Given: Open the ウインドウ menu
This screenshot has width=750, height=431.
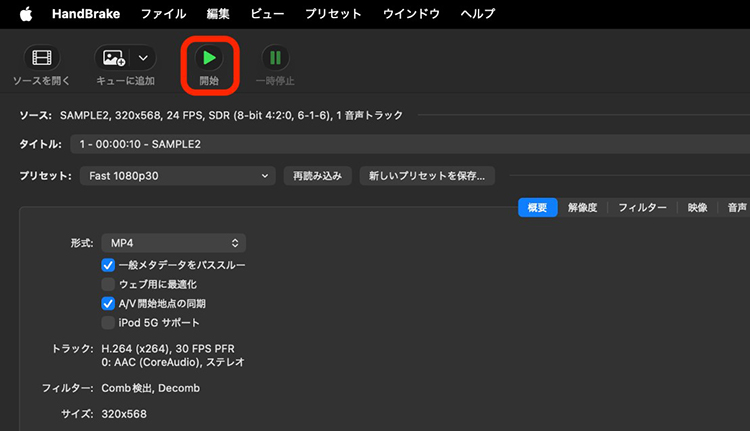Looking at the screenshot, I should pyautogui.click(x=411, y=14).
